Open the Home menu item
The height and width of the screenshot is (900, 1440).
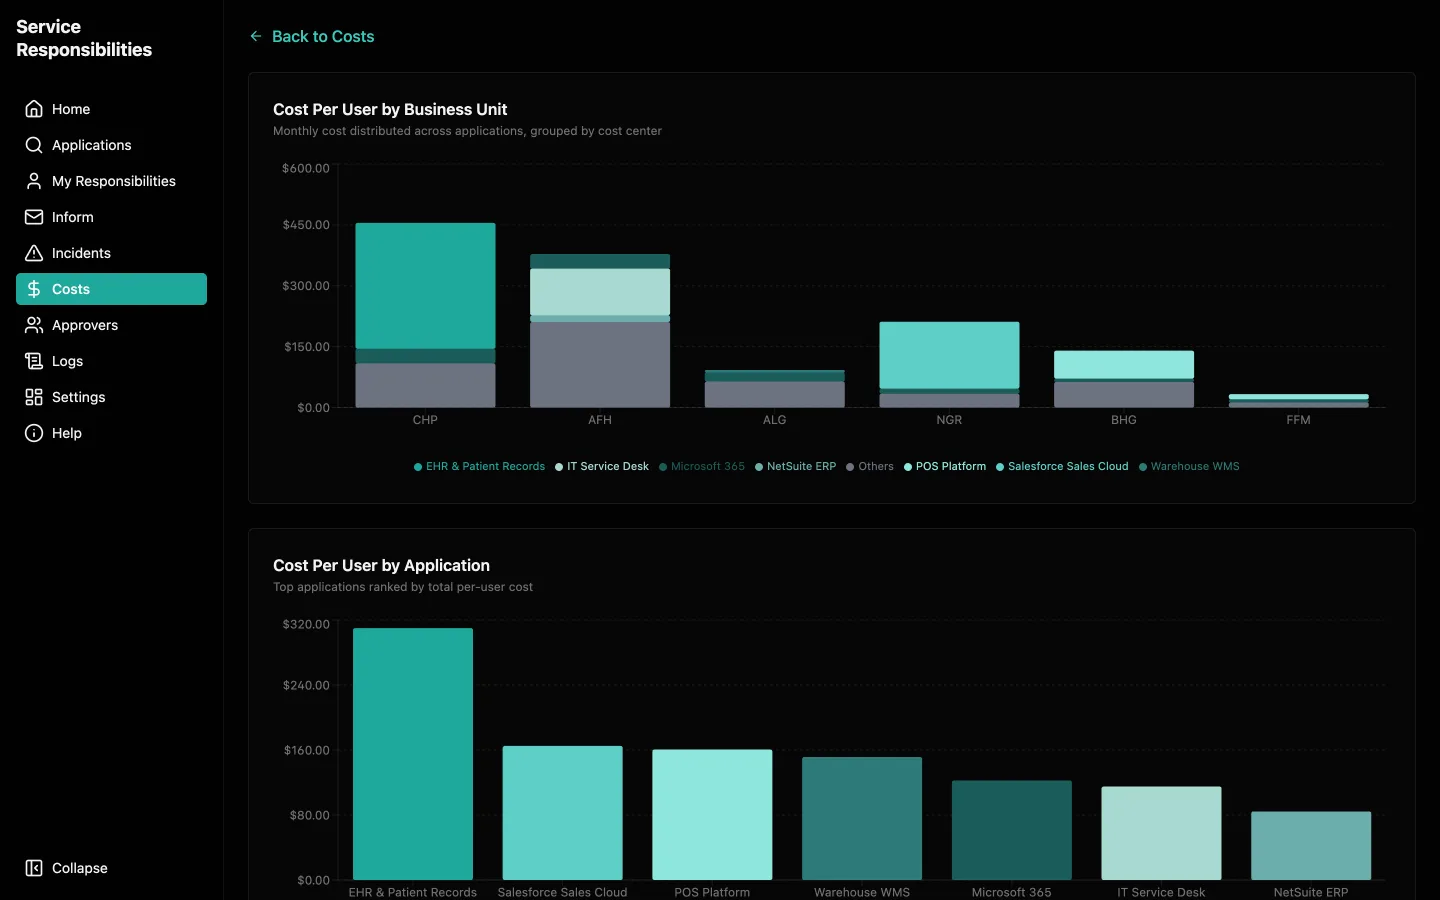click(111, 109)
